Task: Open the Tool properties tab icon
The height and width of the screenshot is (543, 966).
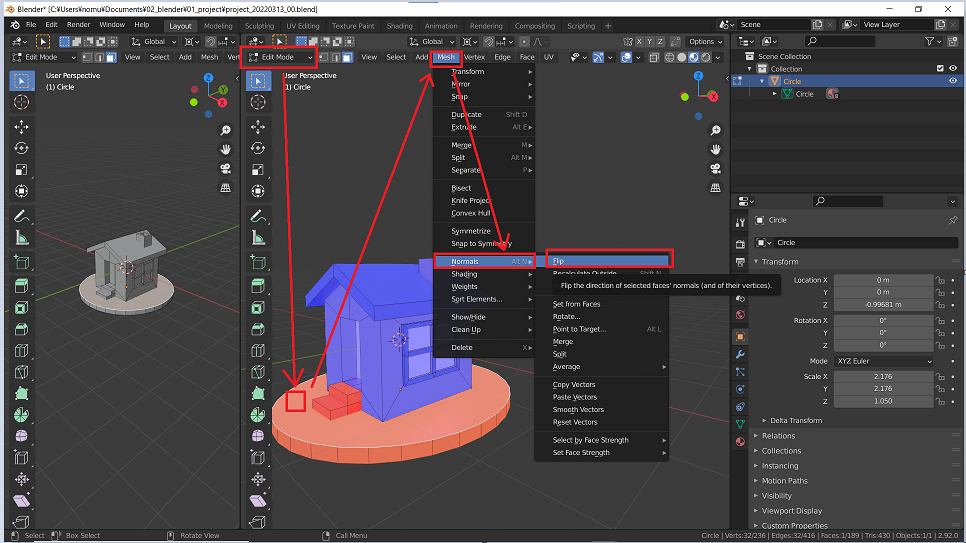Action: [741, 223]
